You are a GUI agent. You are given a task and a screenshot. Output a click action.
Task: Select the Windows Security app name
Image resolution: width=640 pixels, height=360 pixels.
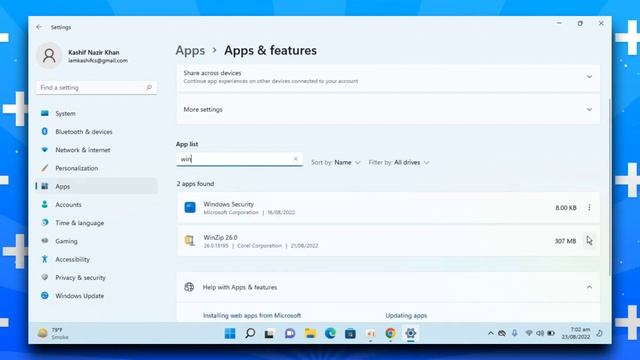click(x=229, y=204)
